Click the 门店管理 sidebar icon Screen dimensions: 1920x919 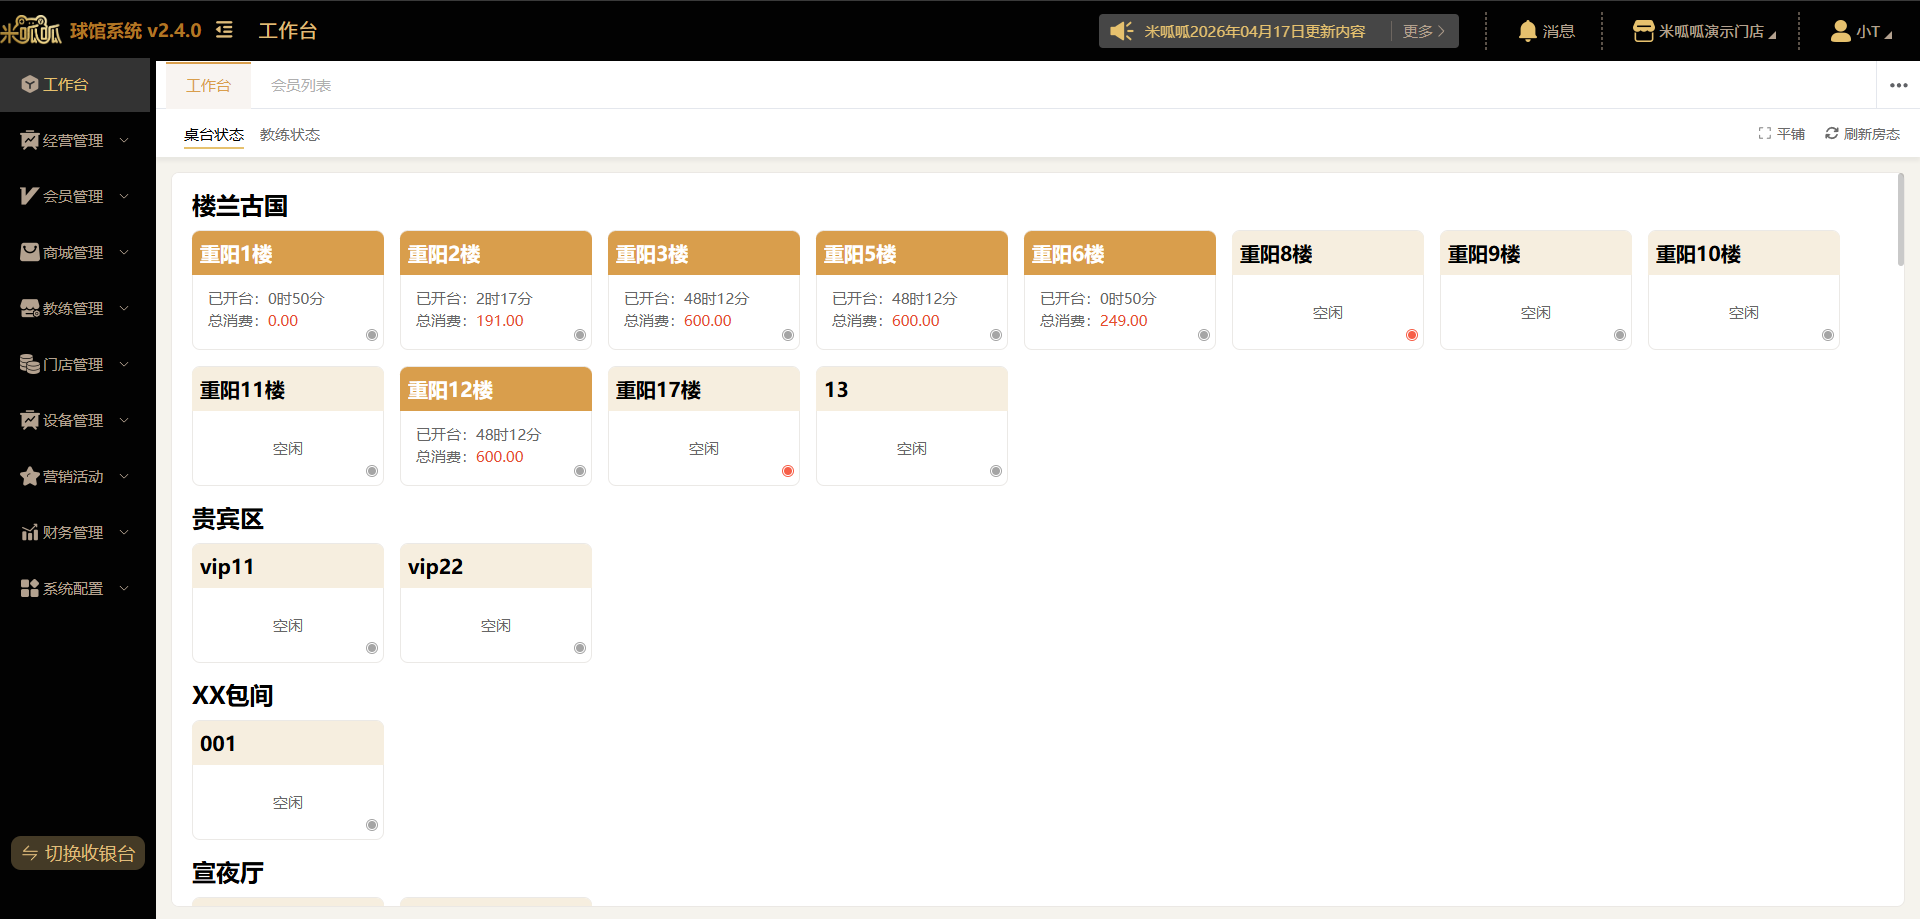pos(30,364)
